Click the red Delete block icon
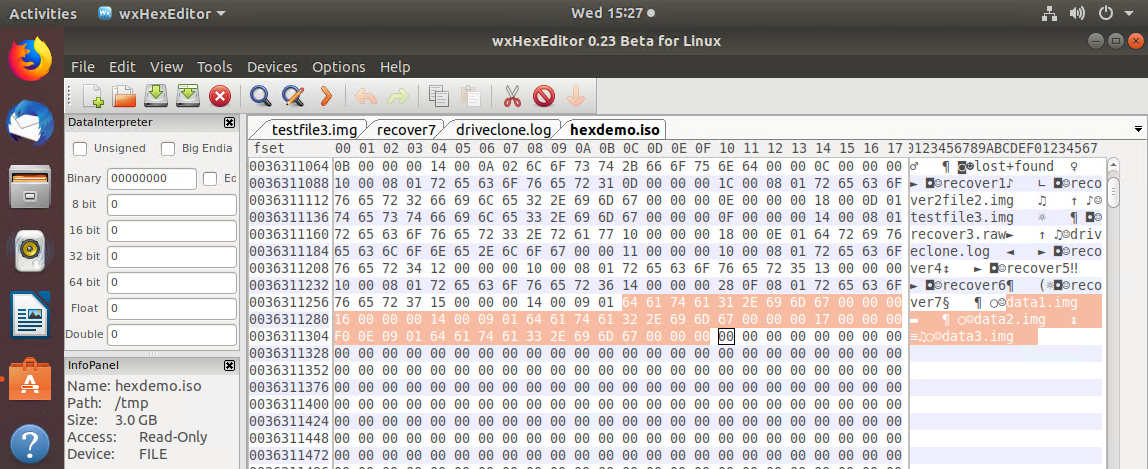The height and width of the screenshot is (469, 1148). [x=543, y=96]
